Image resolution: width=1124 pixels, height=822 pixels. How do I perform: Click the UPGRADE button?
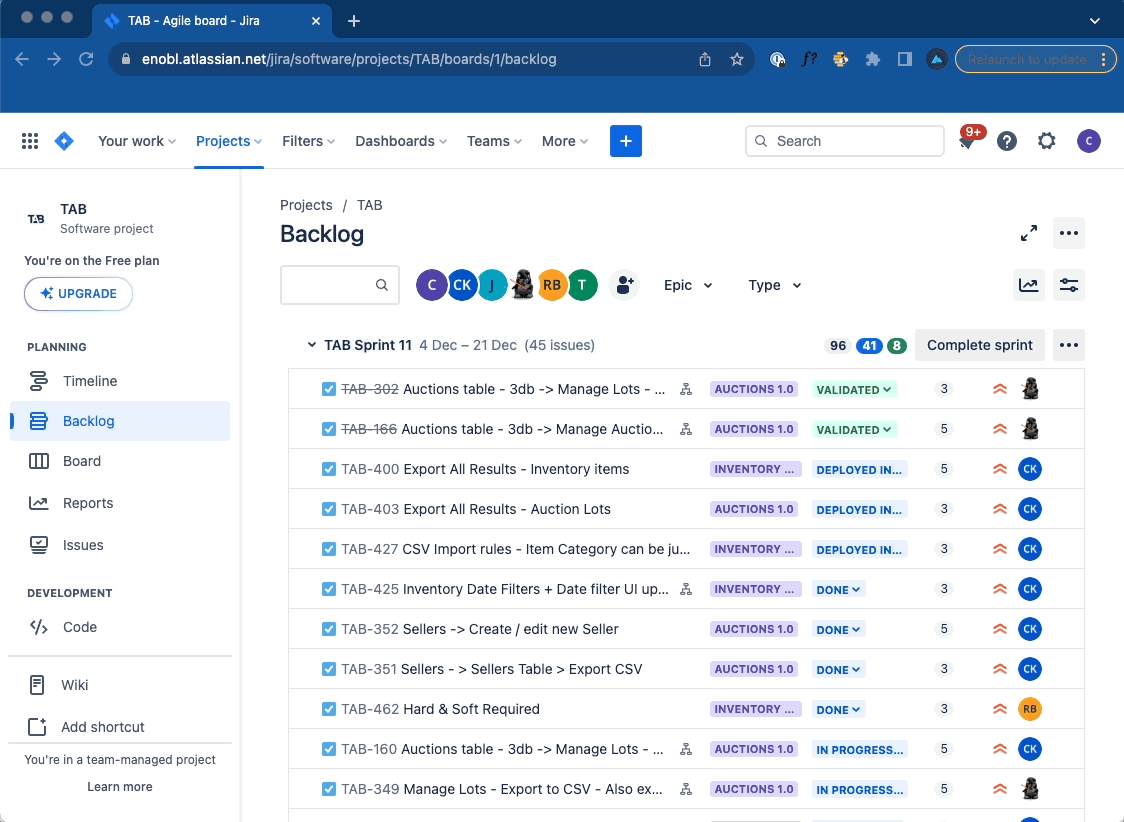click(x=78, y=294)
